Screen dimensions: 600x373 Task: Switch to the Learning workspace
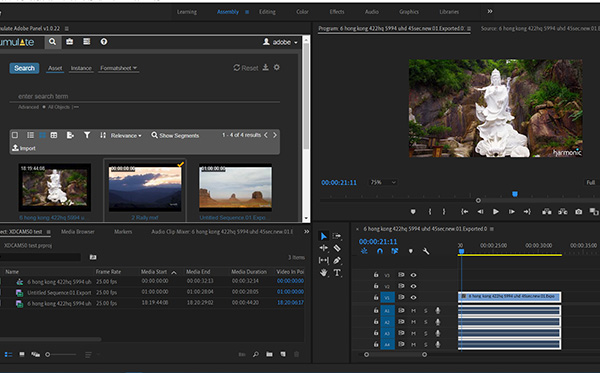coord(187,12)
